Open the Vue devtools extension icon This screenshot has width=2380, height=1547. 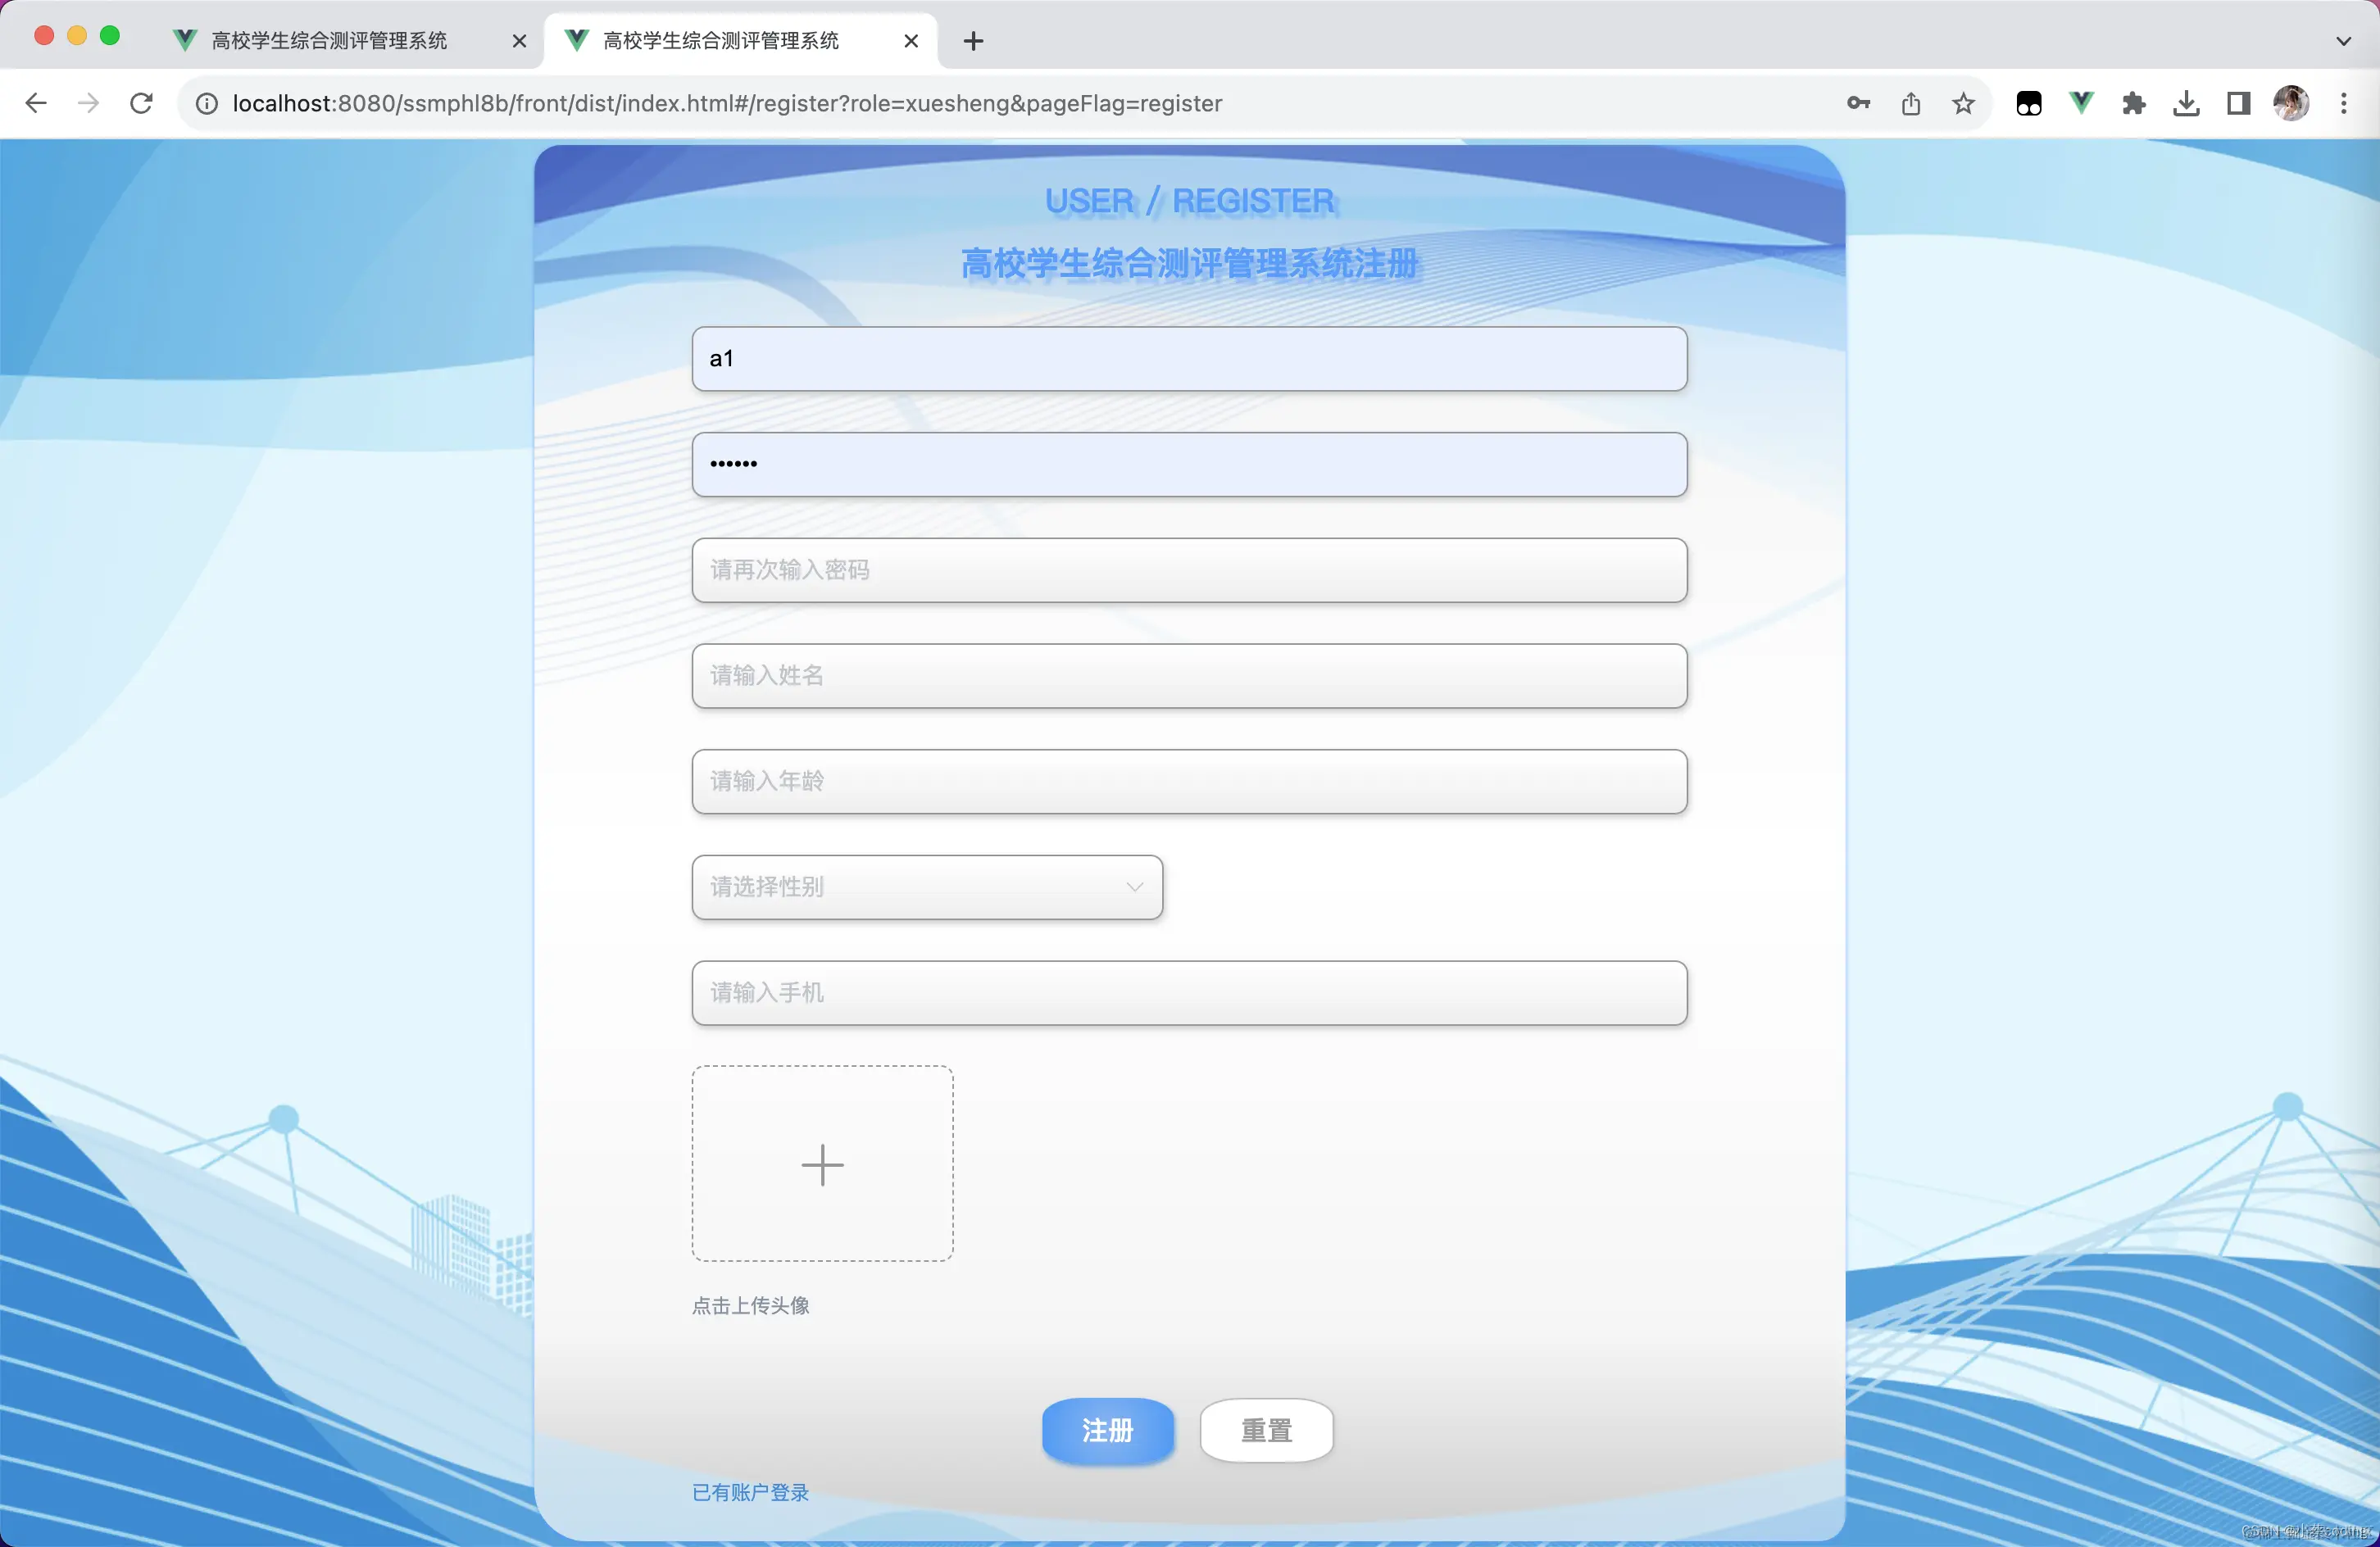click(x=2081, y=103)
